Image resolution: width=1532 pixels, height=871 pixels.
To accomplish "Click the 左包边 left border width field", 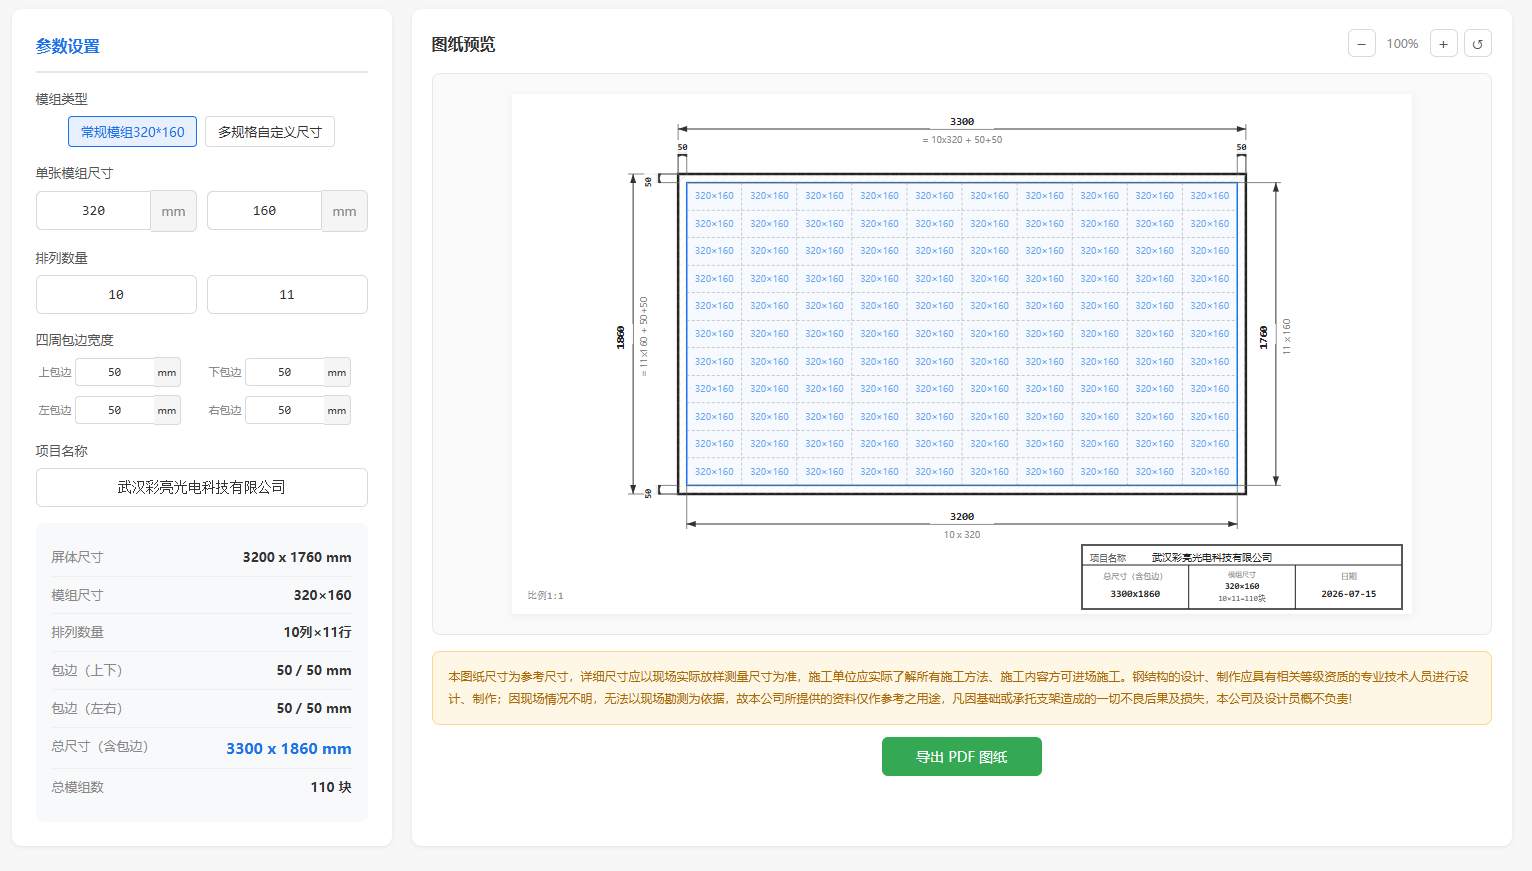I will [115, 410].
